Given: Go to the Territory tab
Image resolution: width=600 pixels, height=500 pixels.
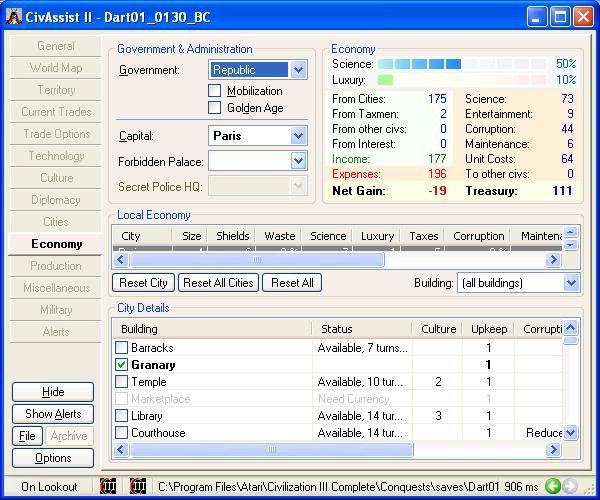Looking at the screenshot, I should (55, 90).
